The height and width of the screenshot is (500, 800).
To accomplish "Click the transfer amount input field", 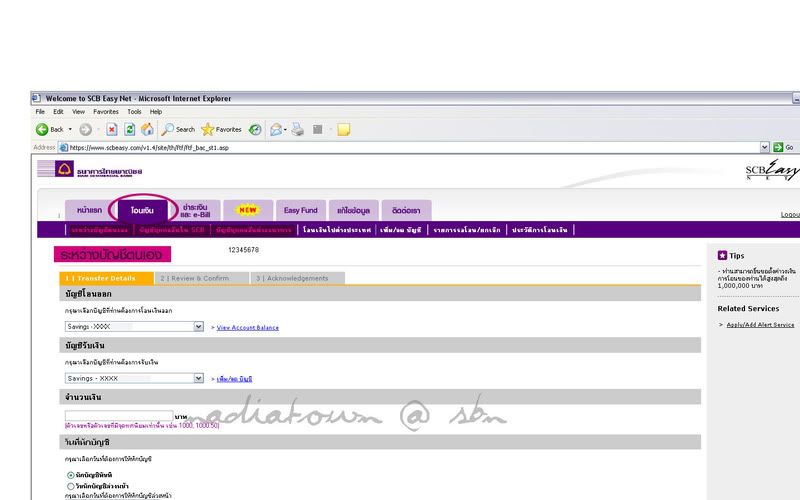I will 119,416.
